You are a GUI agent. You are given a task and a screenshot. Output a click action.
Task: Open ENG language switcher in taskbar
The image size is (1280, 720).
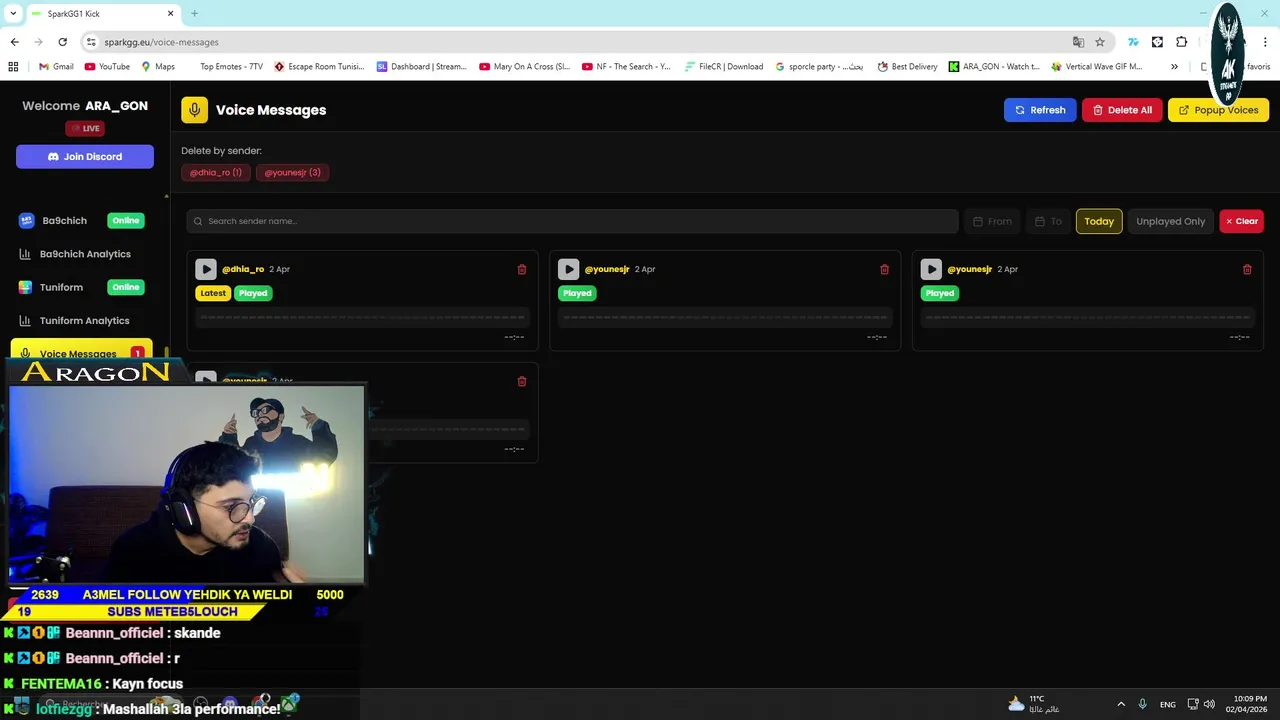point(1168,704)
